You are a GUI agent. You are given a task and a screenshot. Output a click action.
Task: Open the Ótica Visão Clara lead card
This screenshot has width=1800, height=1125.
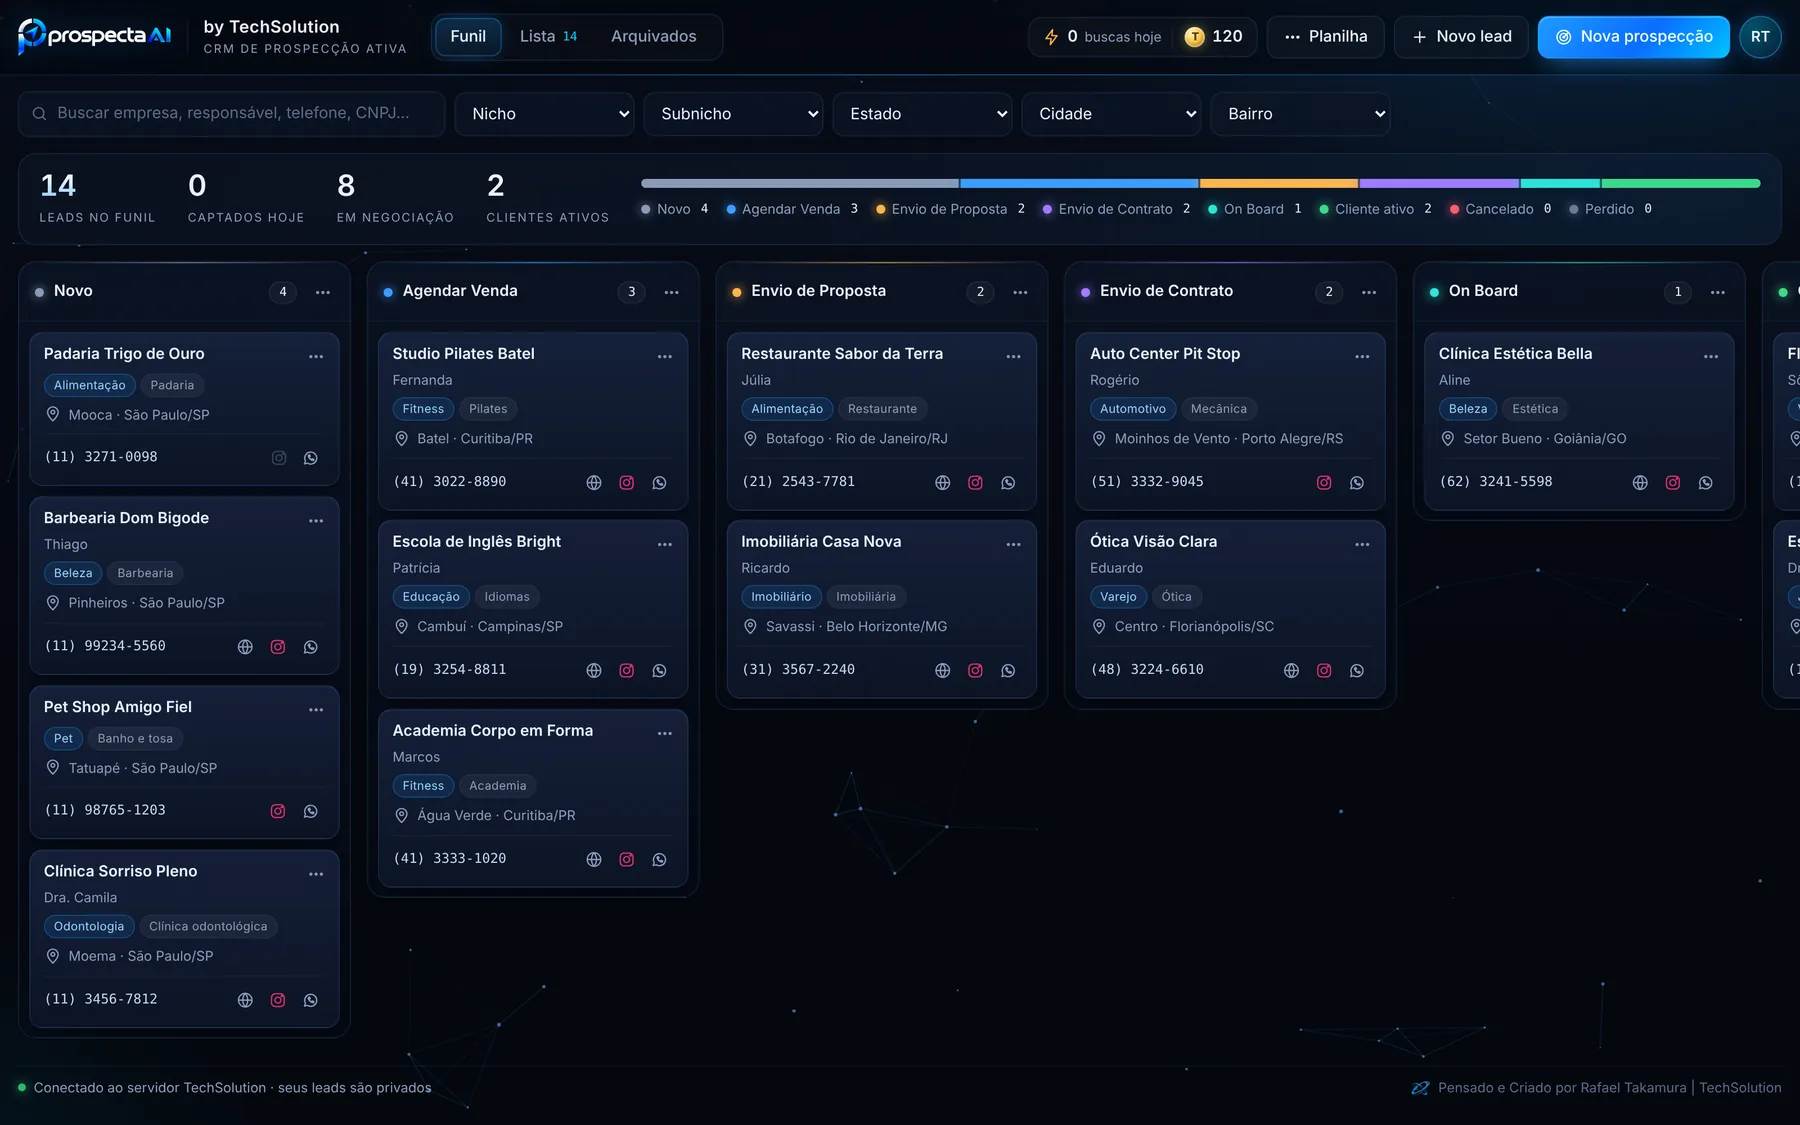click(1230, 609)
